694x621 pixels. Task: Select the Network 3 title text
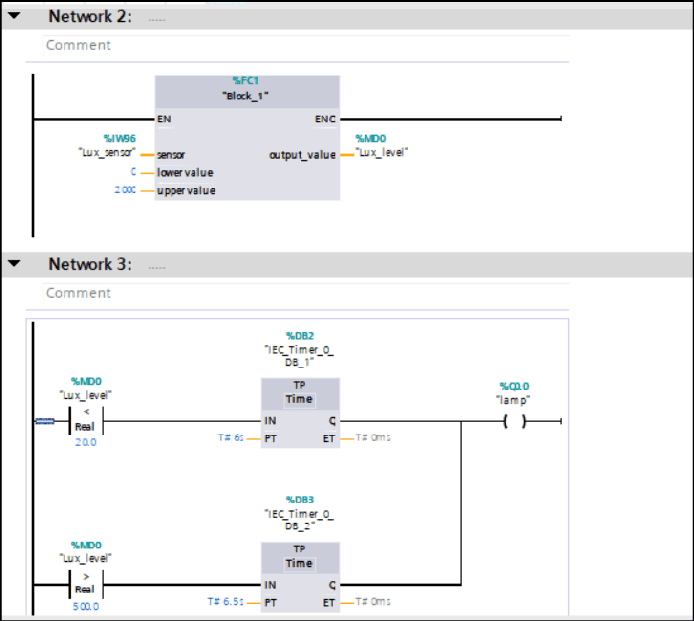[90, 264]
